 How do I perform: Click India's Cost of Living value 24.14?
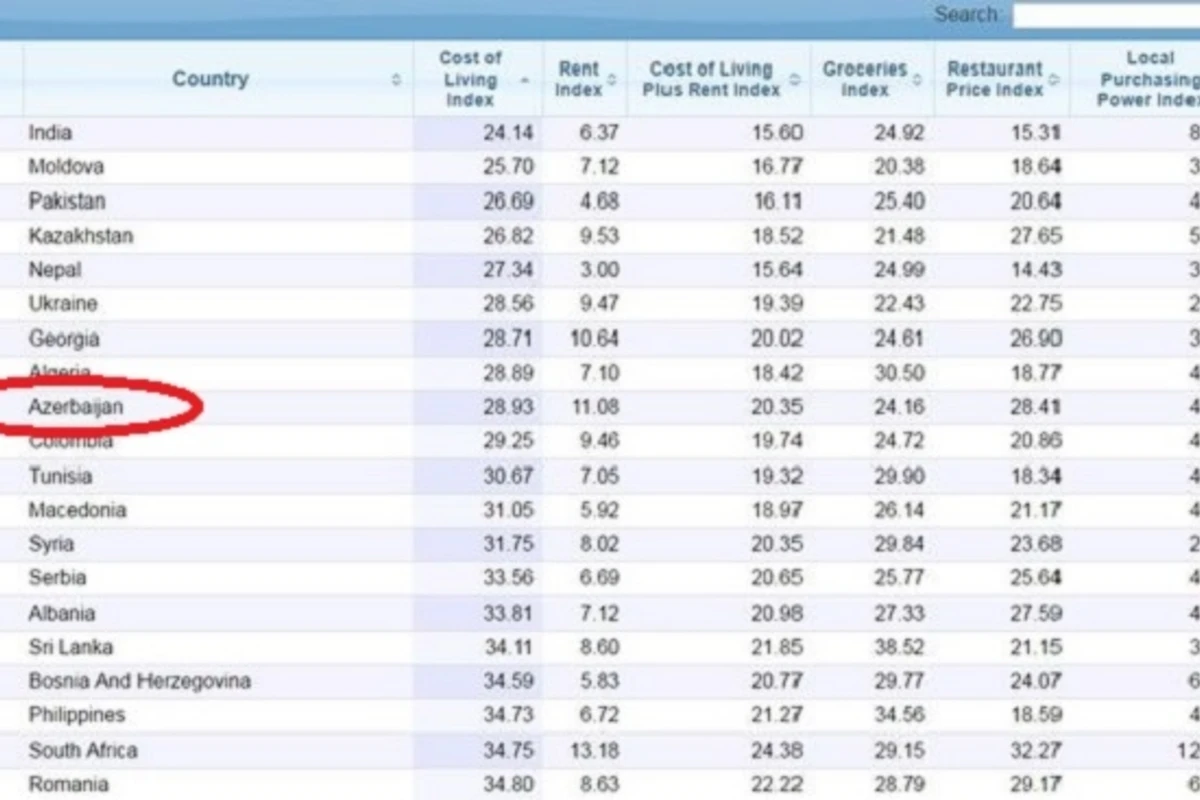click(x=509, y=133)
